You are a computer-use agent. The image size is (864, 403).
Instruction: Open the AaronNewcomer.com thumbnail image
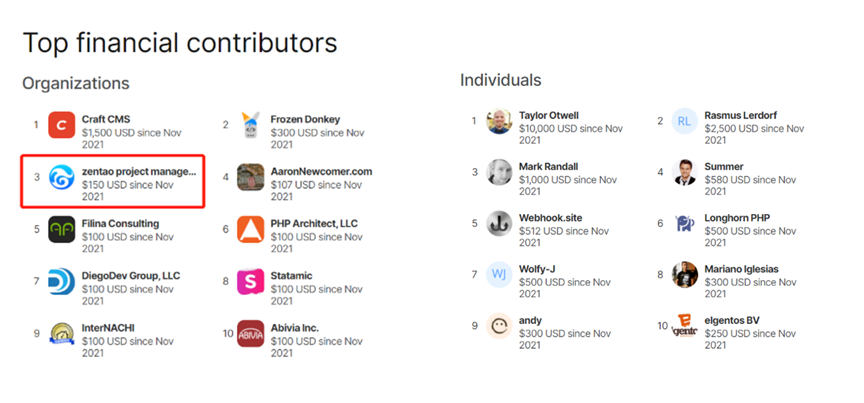[250, 177]
